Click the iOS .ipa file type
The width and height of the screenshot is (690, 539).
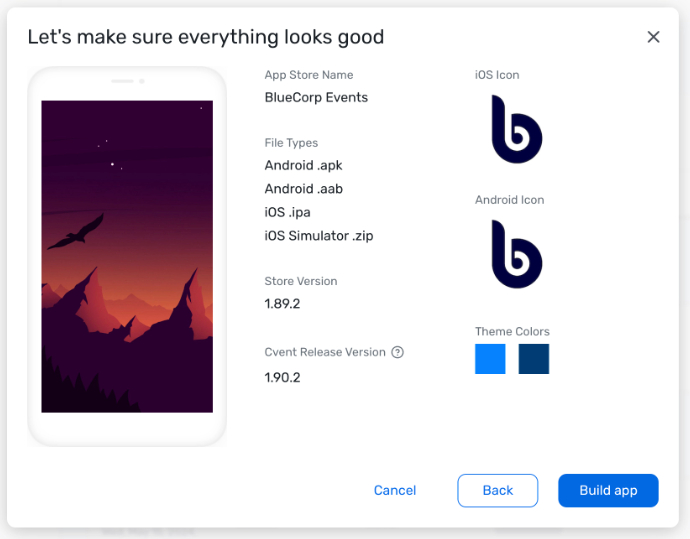pos(287,212)
